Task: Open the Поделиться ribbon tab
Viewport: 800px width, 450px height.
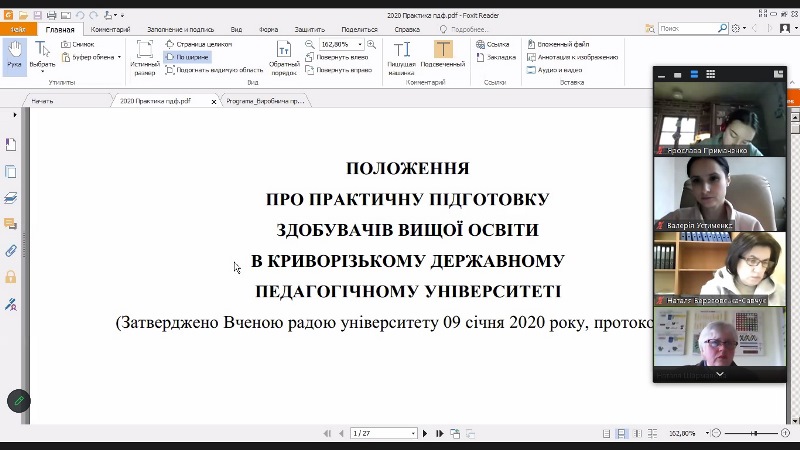Action: [359, 30]
